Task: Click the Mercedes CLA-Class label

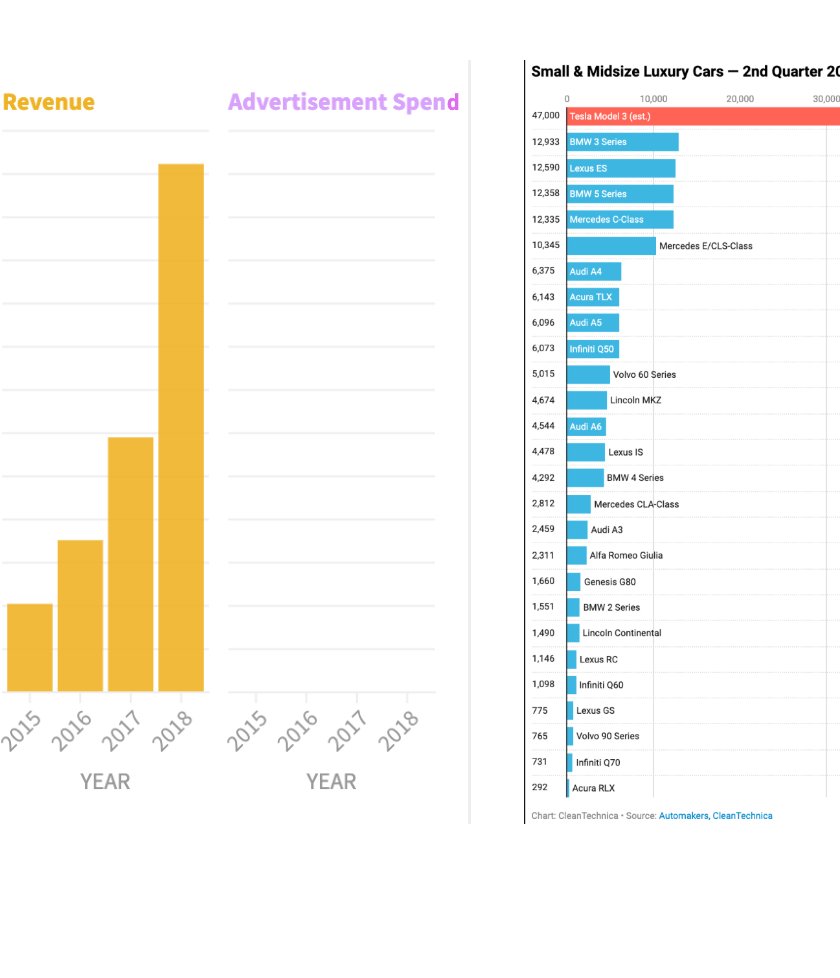Action: point(636,504)
